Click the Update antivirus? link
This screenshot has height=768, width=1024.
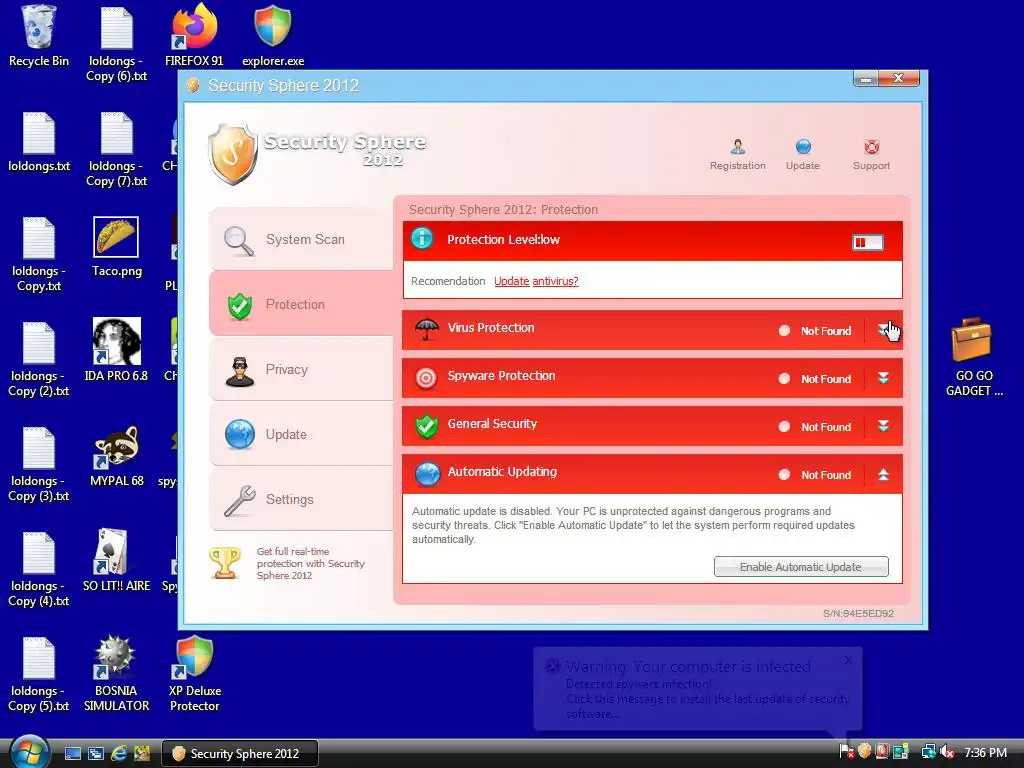(x=536, y=281)
